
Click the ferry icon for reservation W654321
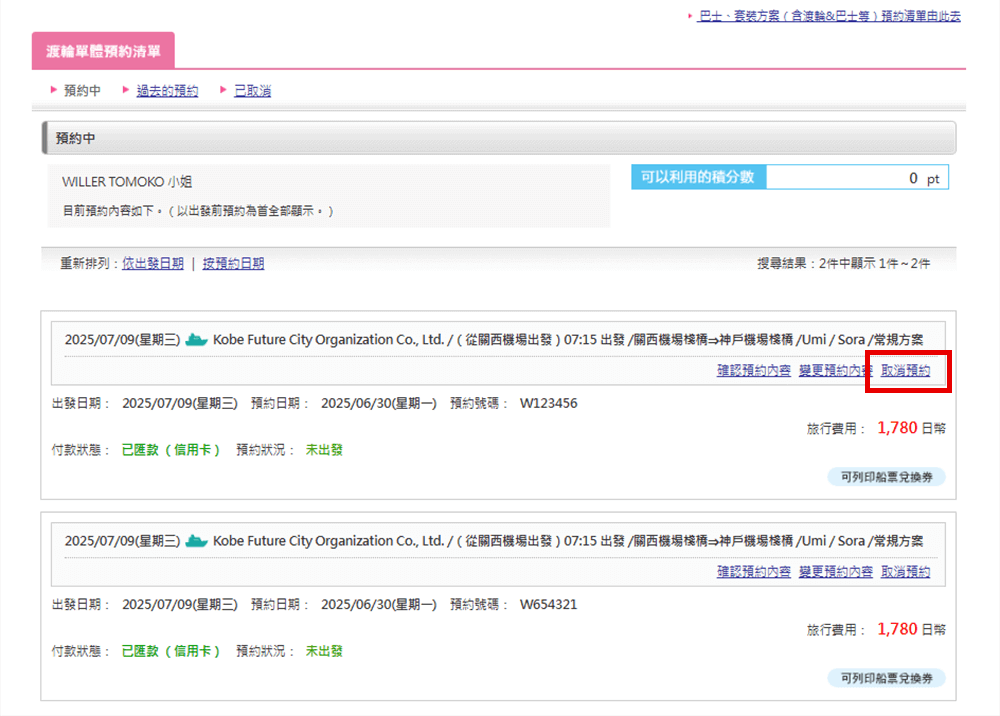coord(196,541)
